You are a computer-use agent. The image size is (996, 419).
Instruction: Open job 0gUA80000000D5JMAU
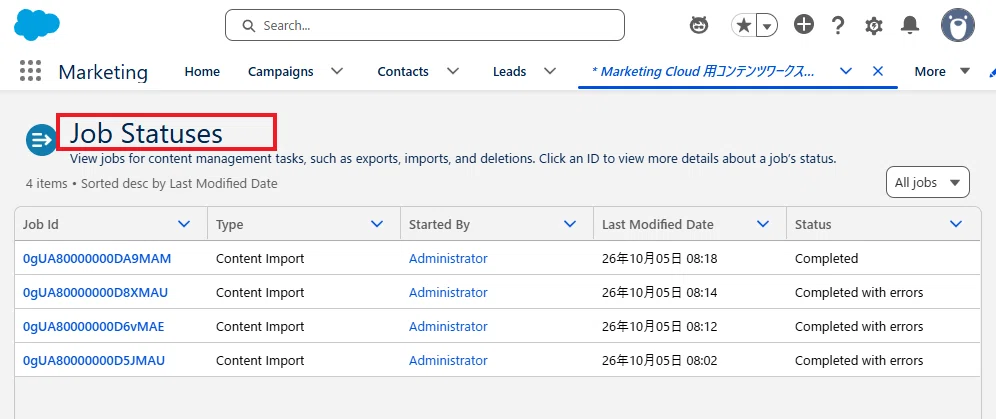(94, 361)
